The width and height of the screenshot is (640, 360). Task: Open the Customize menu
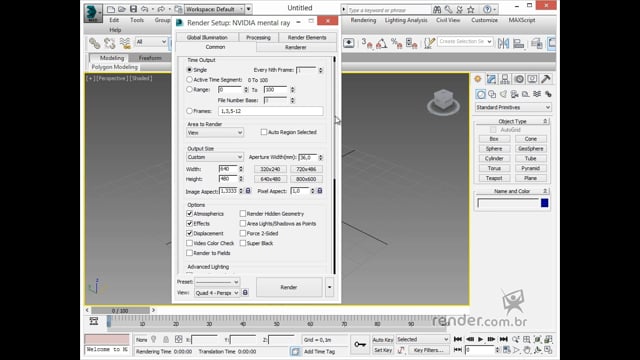coord(484,20)
